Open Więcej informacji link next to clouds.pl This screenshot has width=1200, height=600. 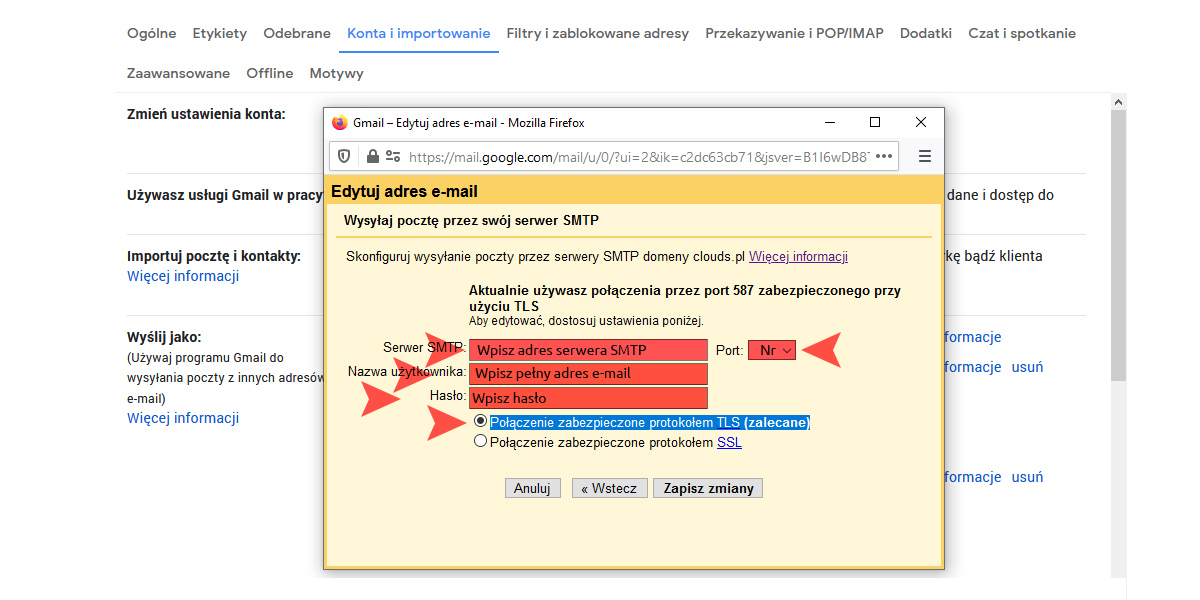[x=798, y=256]
